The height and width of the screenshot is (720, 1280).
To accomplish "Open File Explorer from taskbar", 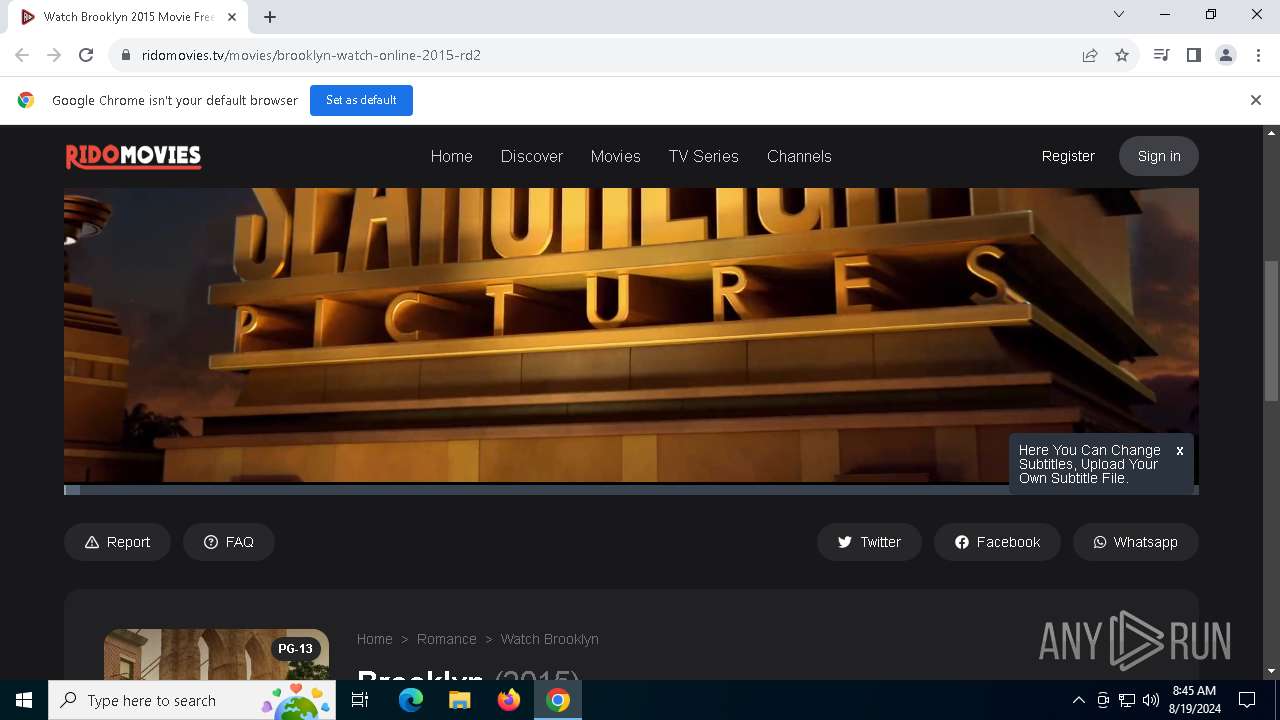I will pos(460,700).
